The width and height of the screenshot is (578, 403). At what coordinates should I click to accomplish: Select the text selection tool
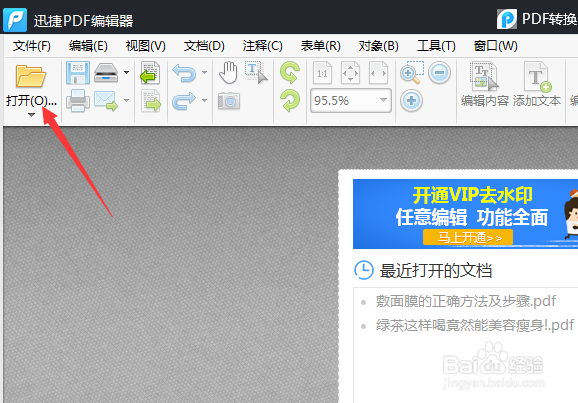[x=256, y=73]
